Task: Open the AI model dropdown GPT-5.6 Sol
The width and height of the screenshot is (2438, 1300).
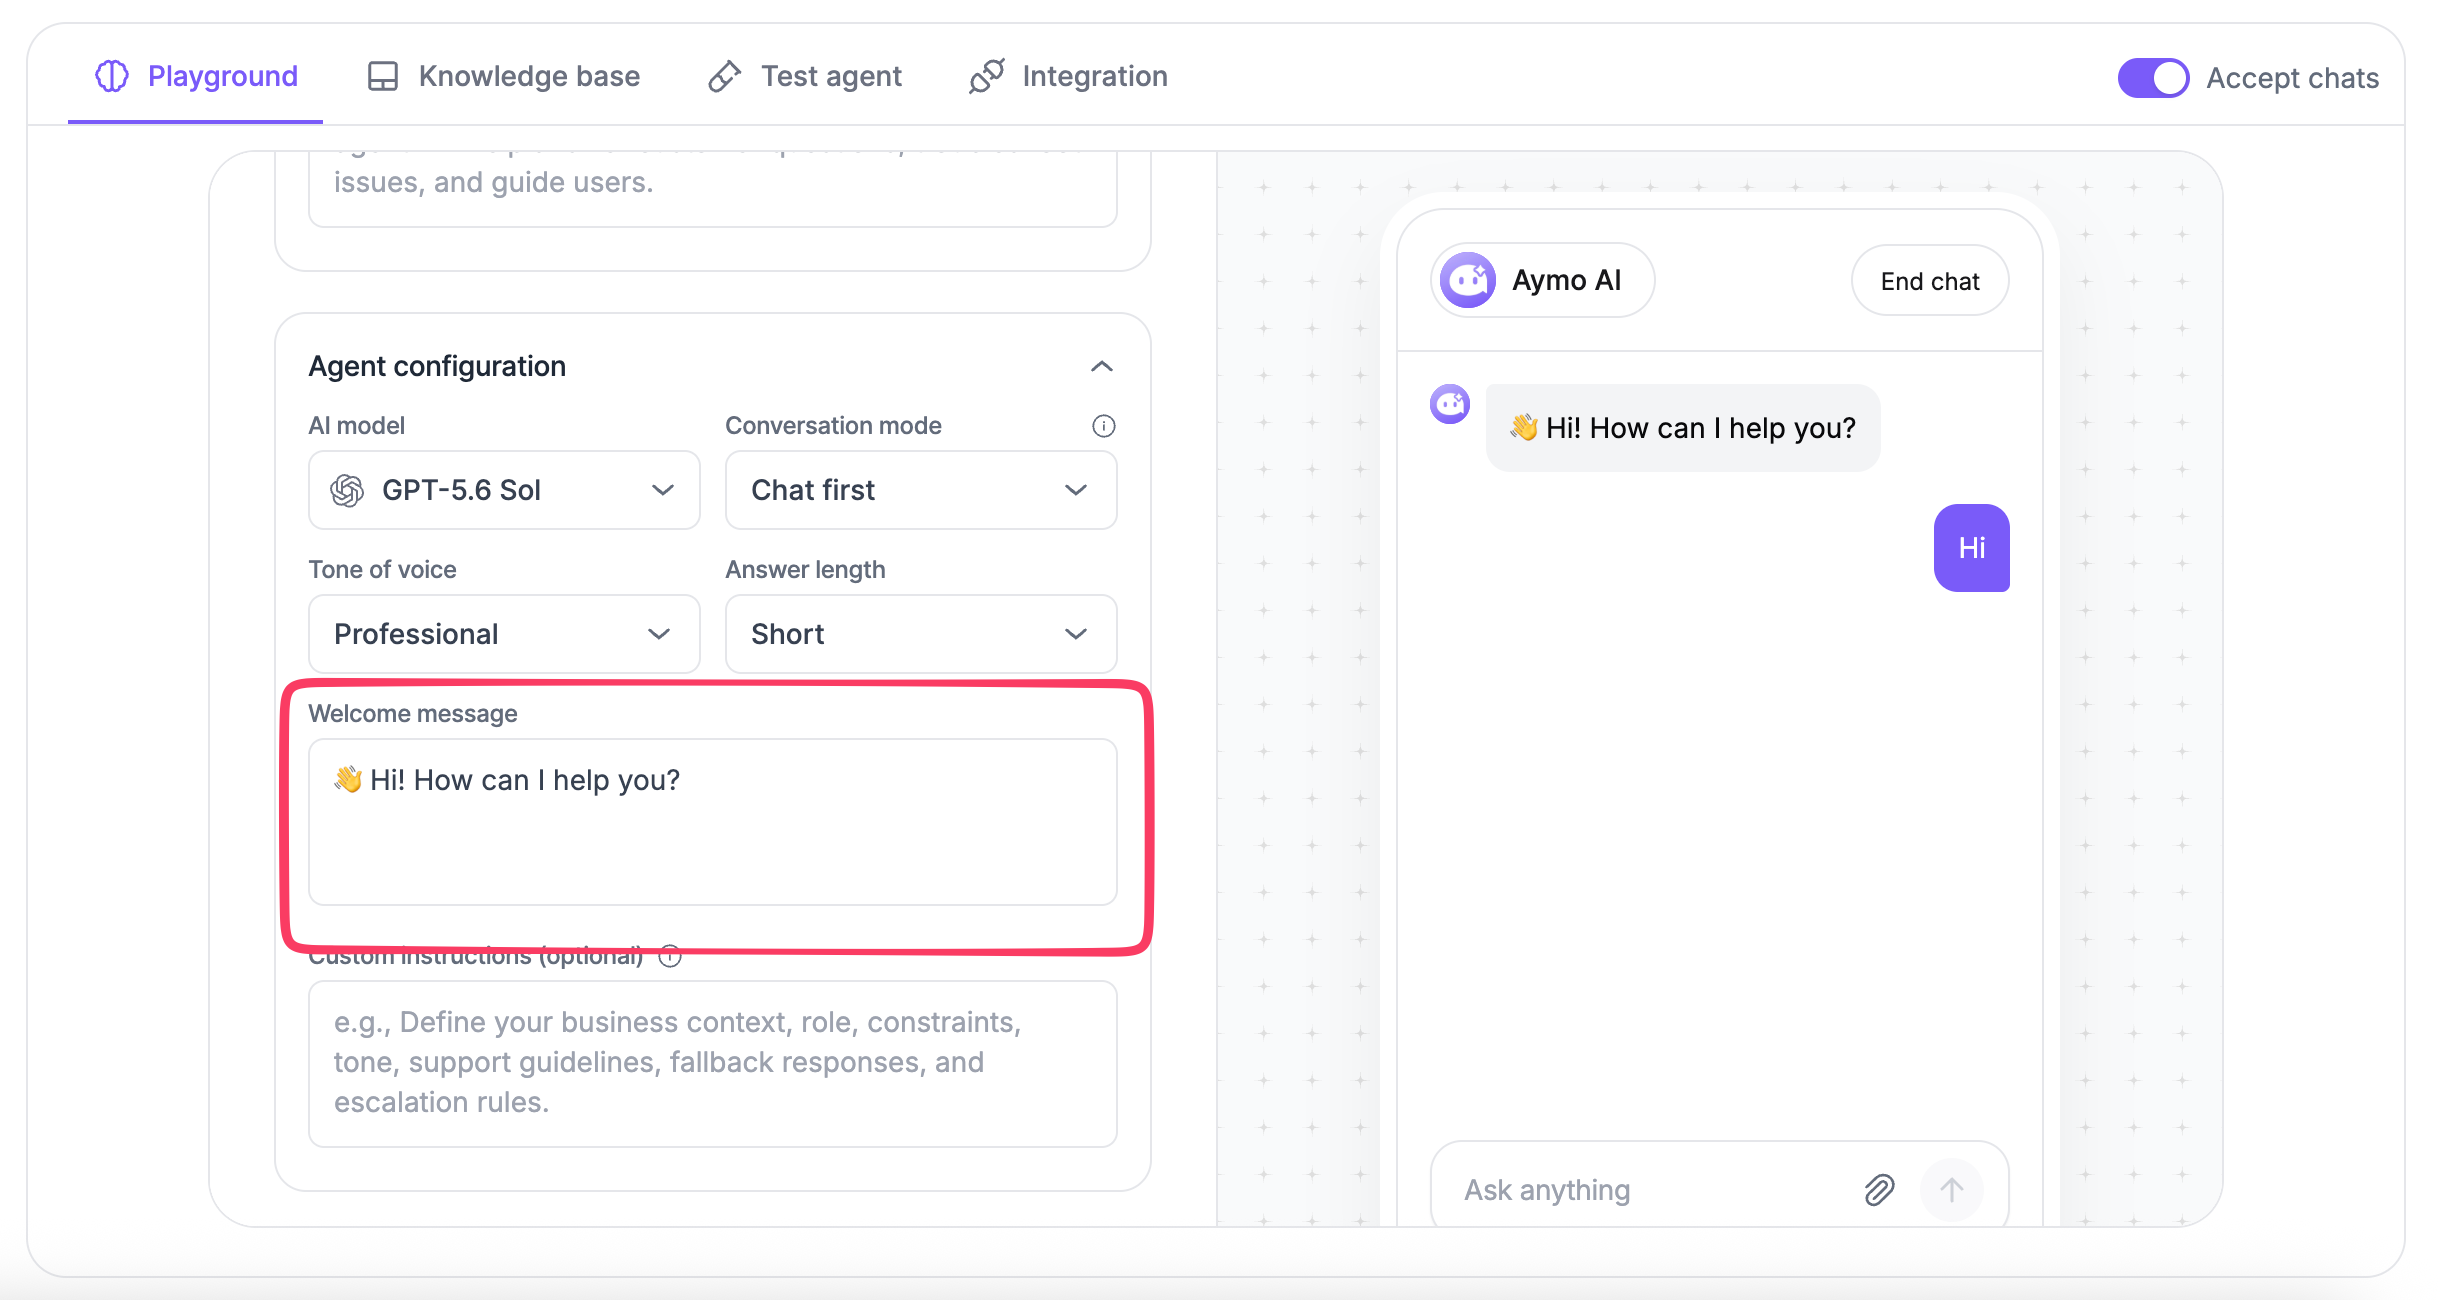Action: (x=504, y=490)
